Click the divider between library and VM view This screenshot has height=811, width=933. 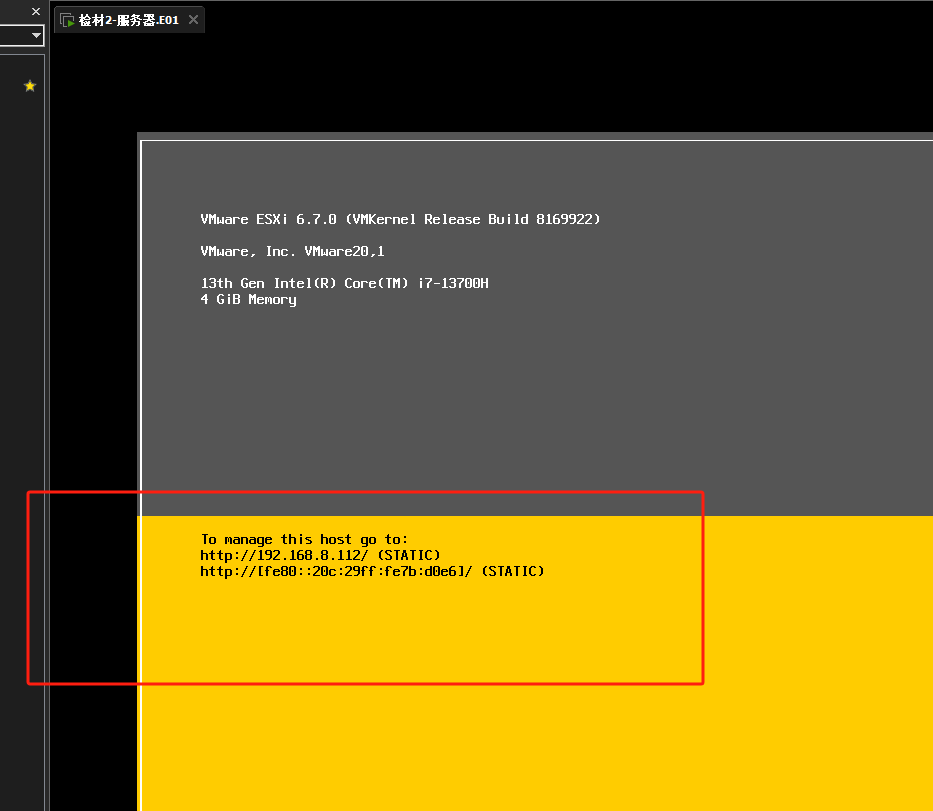[47, 400]
